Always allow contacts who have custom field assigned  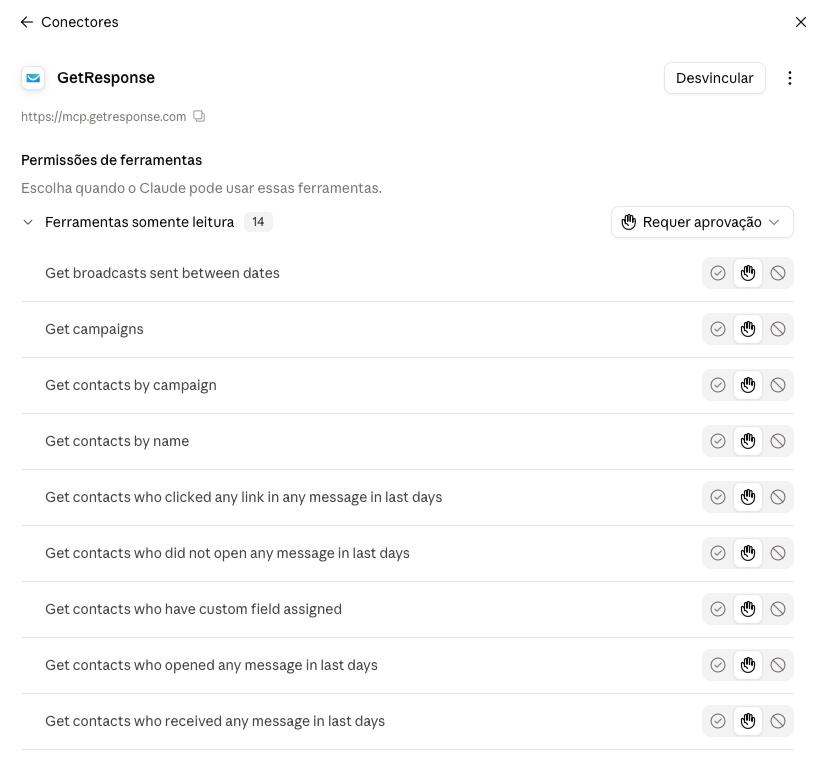[x=718, y=609]
